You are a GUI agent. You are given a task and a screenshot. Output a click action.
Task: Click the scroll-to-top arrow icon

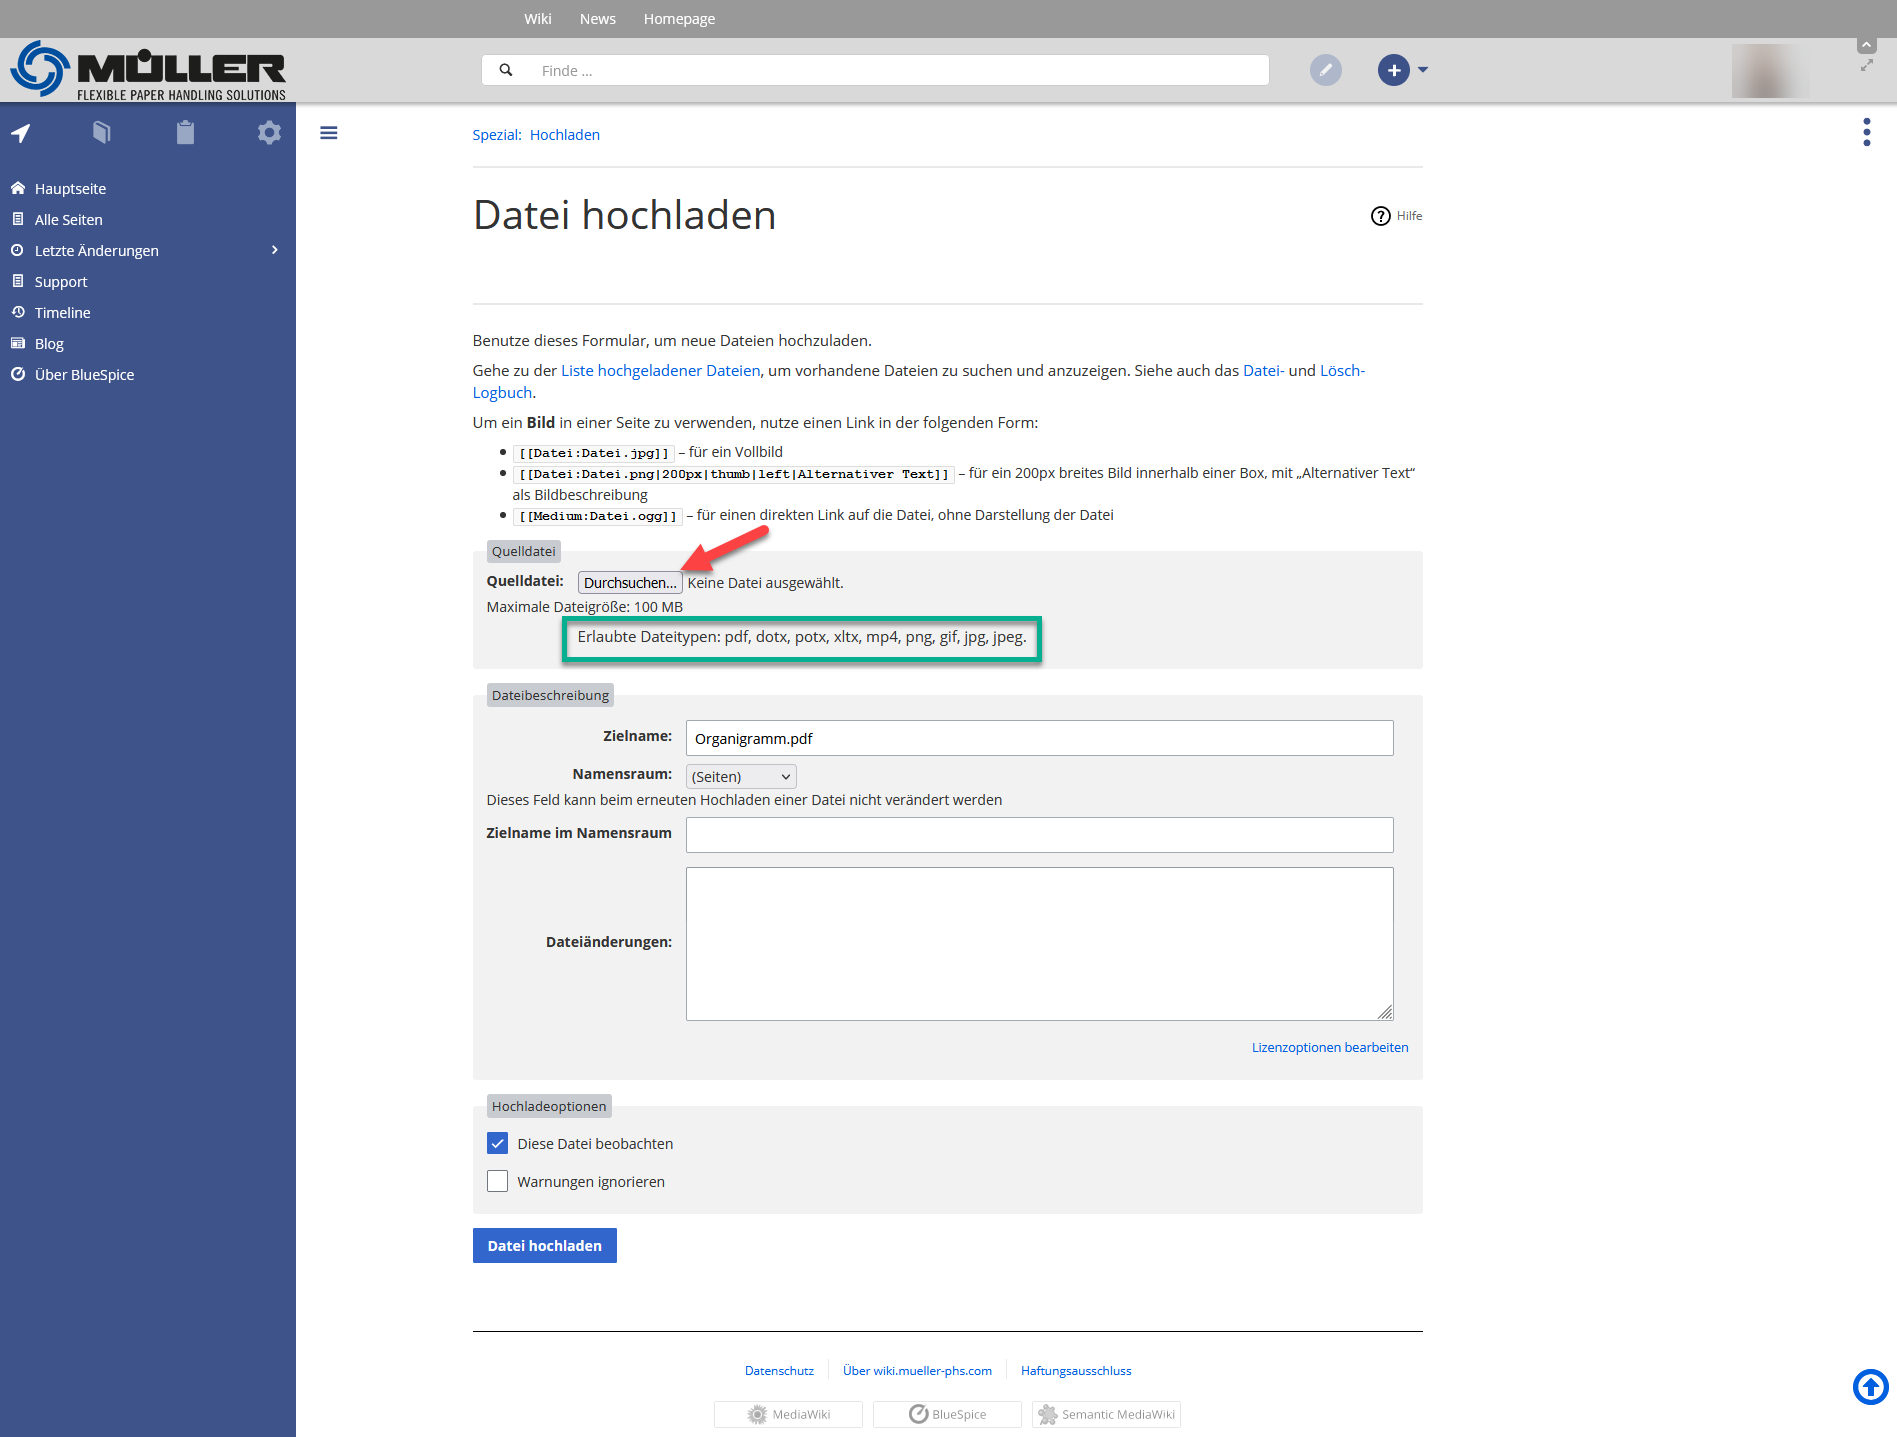point(1870,1387)
